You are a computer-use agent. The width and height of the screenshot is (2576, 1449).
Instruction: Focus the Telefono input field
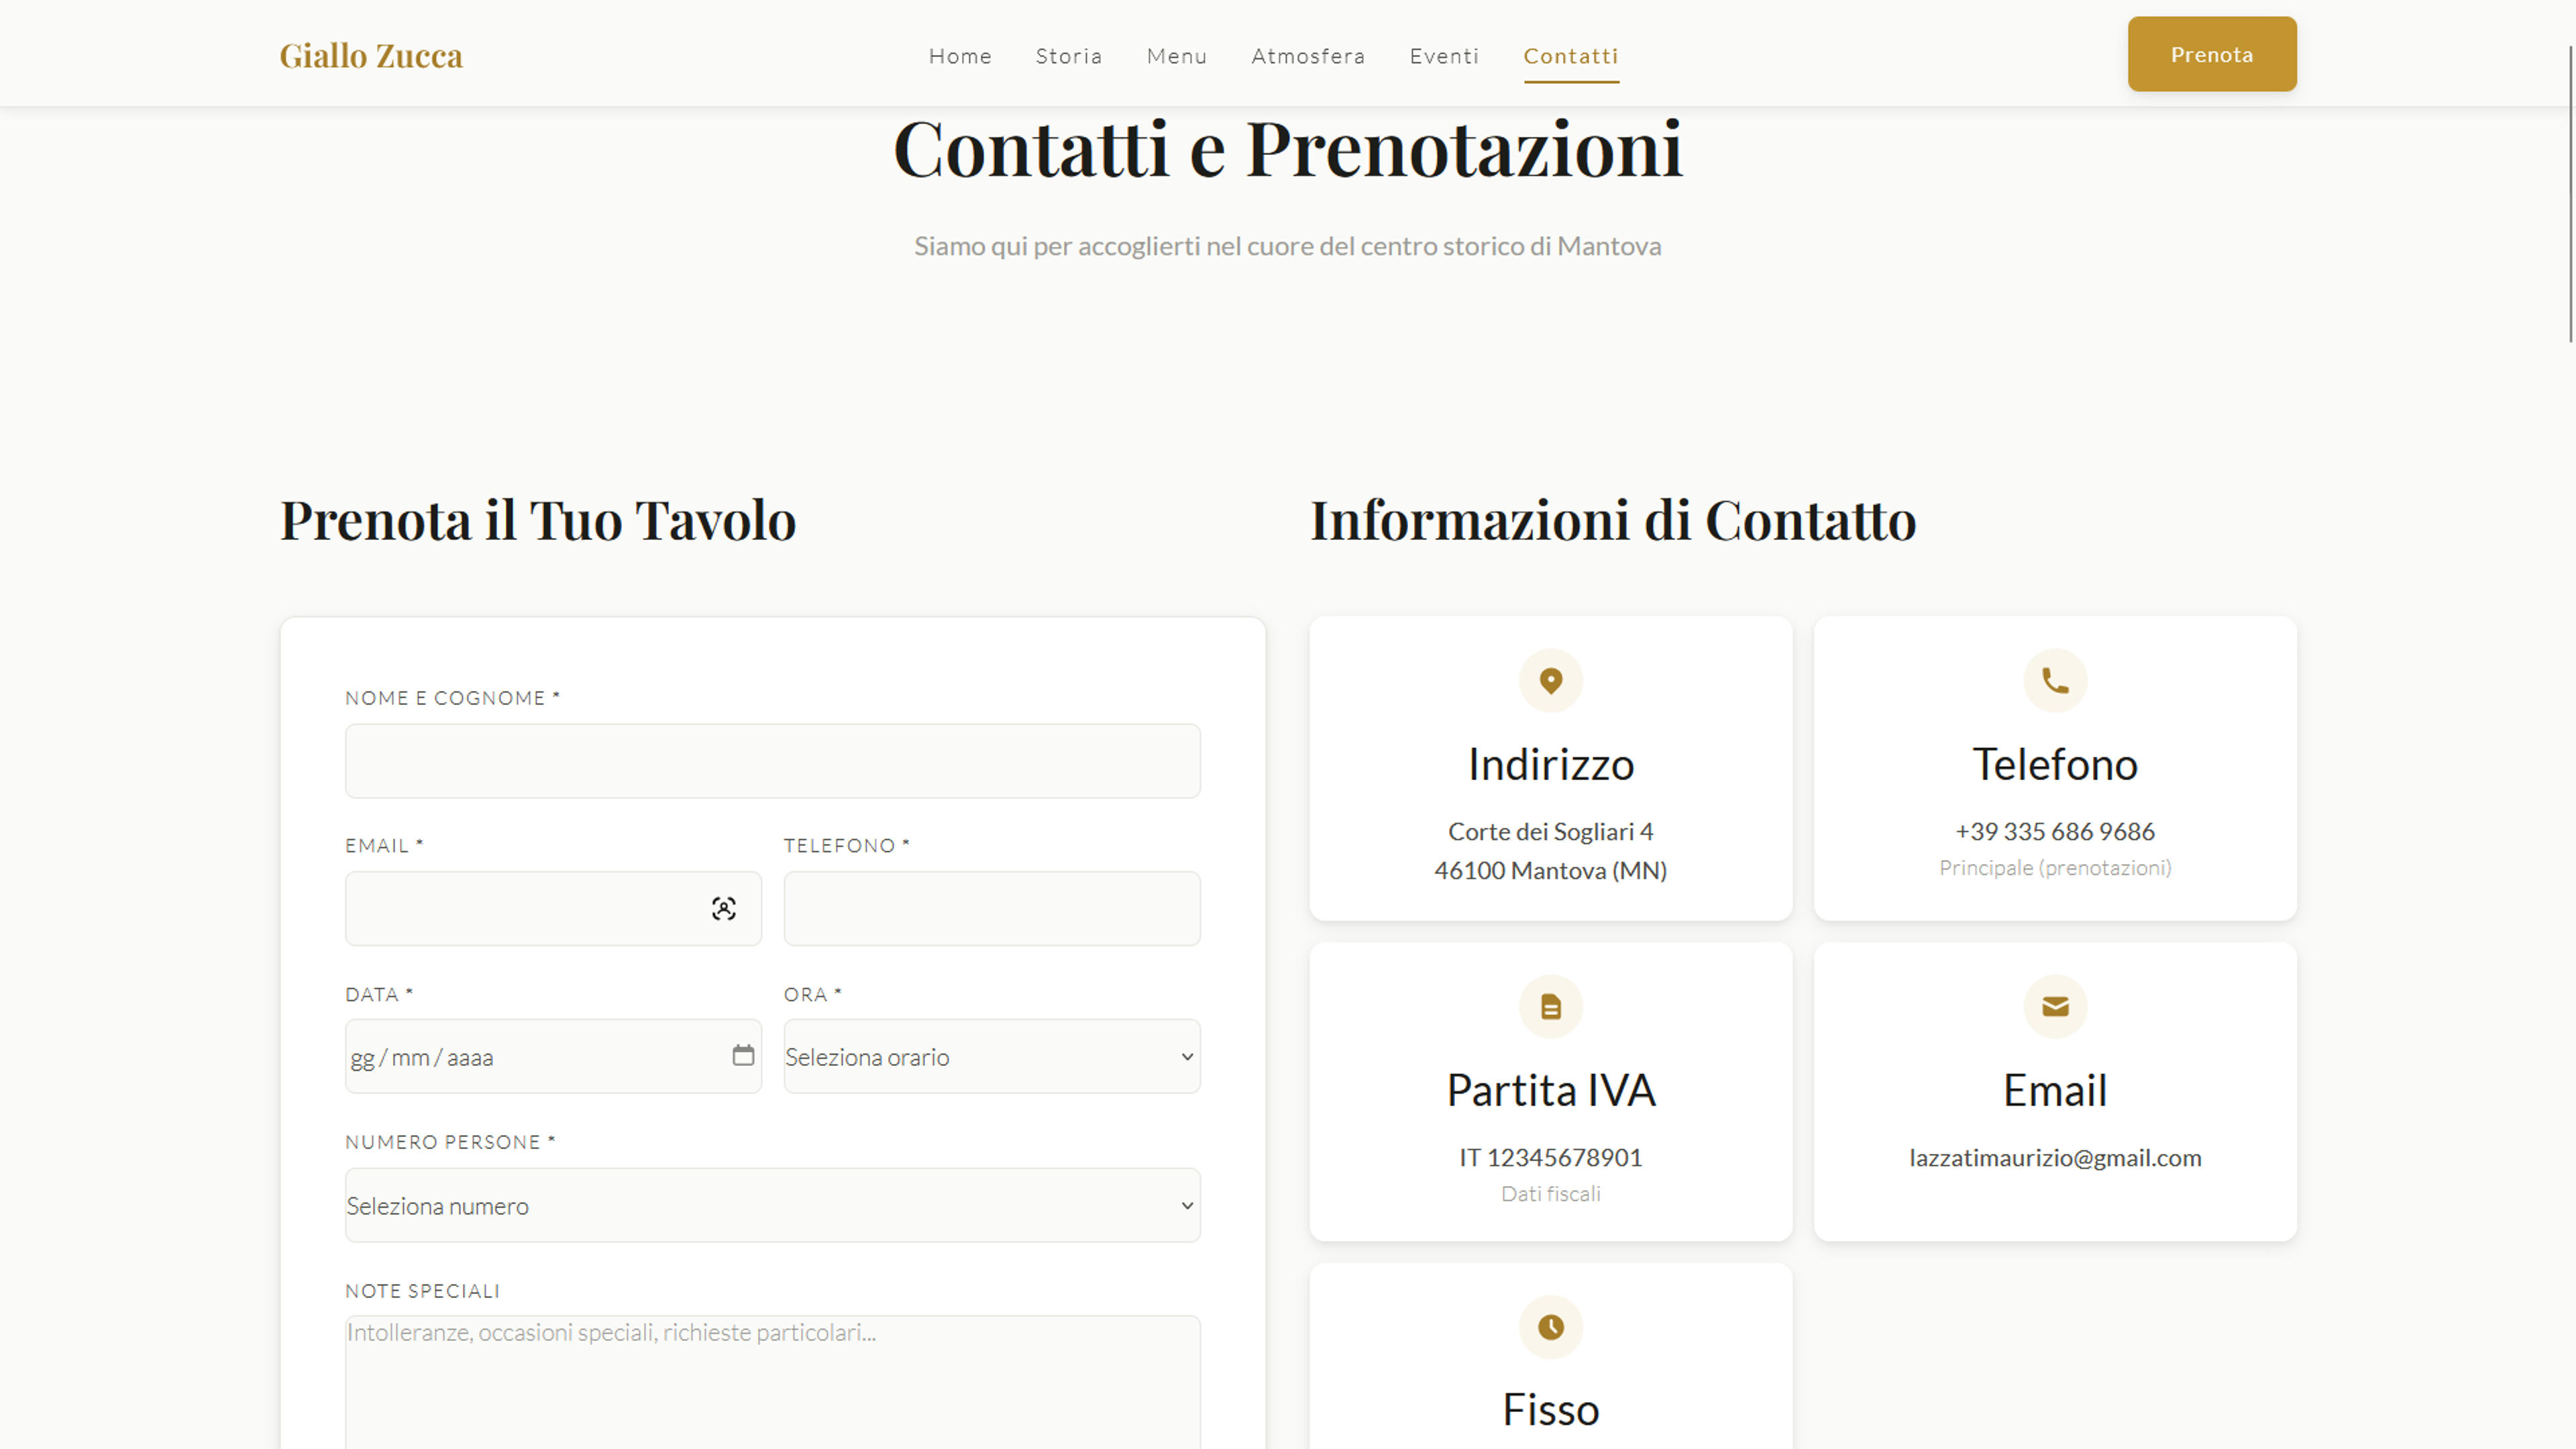pyautogui.click(x=992, y=908)
